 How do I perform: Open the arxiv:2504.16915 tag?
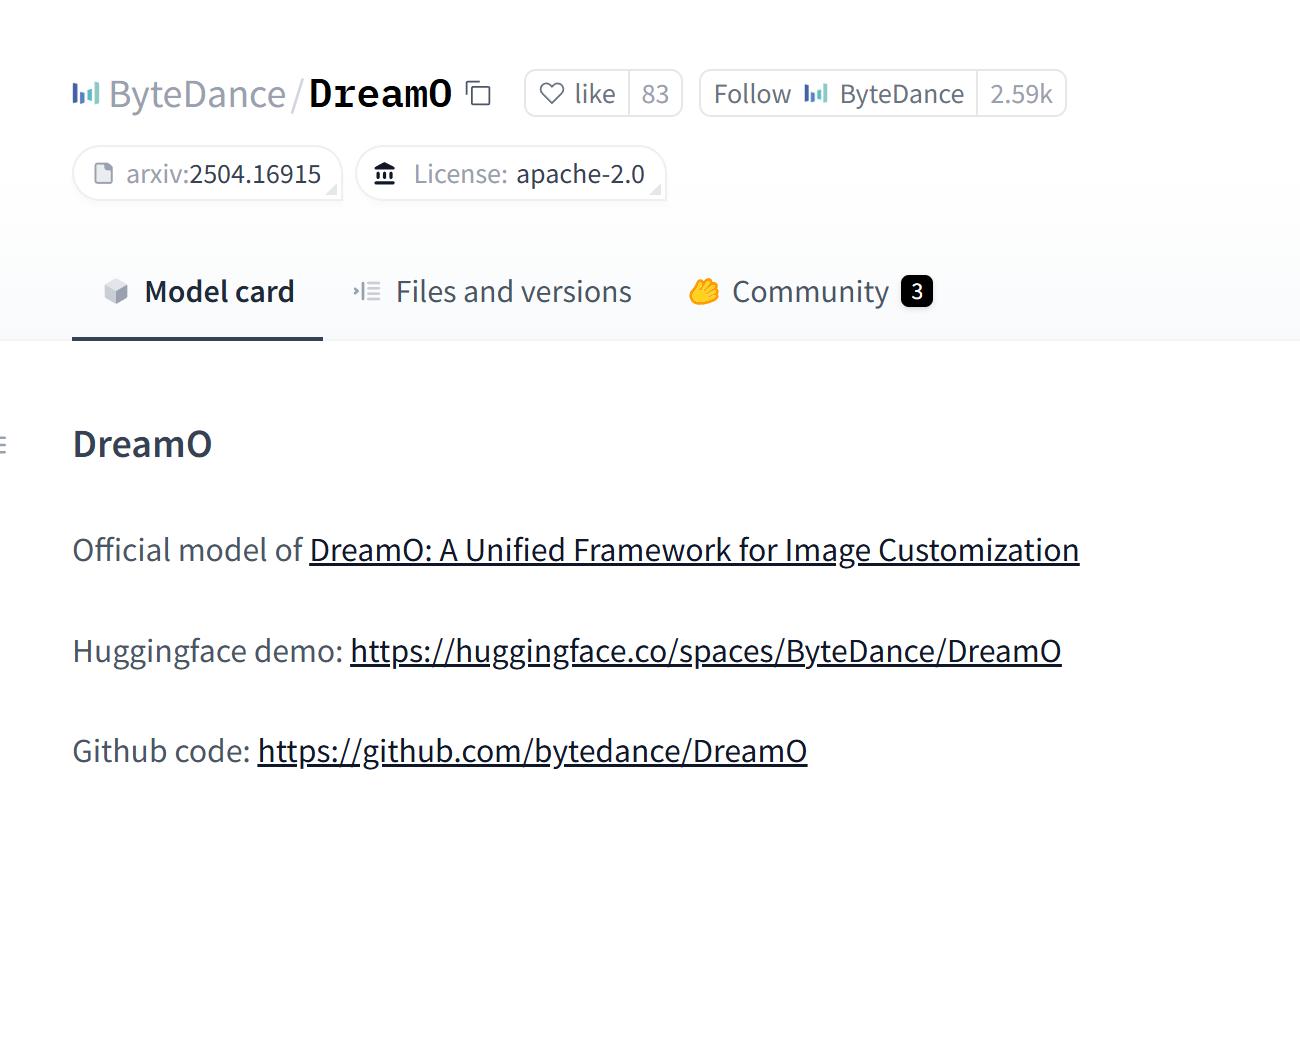(x=208, y=174)
